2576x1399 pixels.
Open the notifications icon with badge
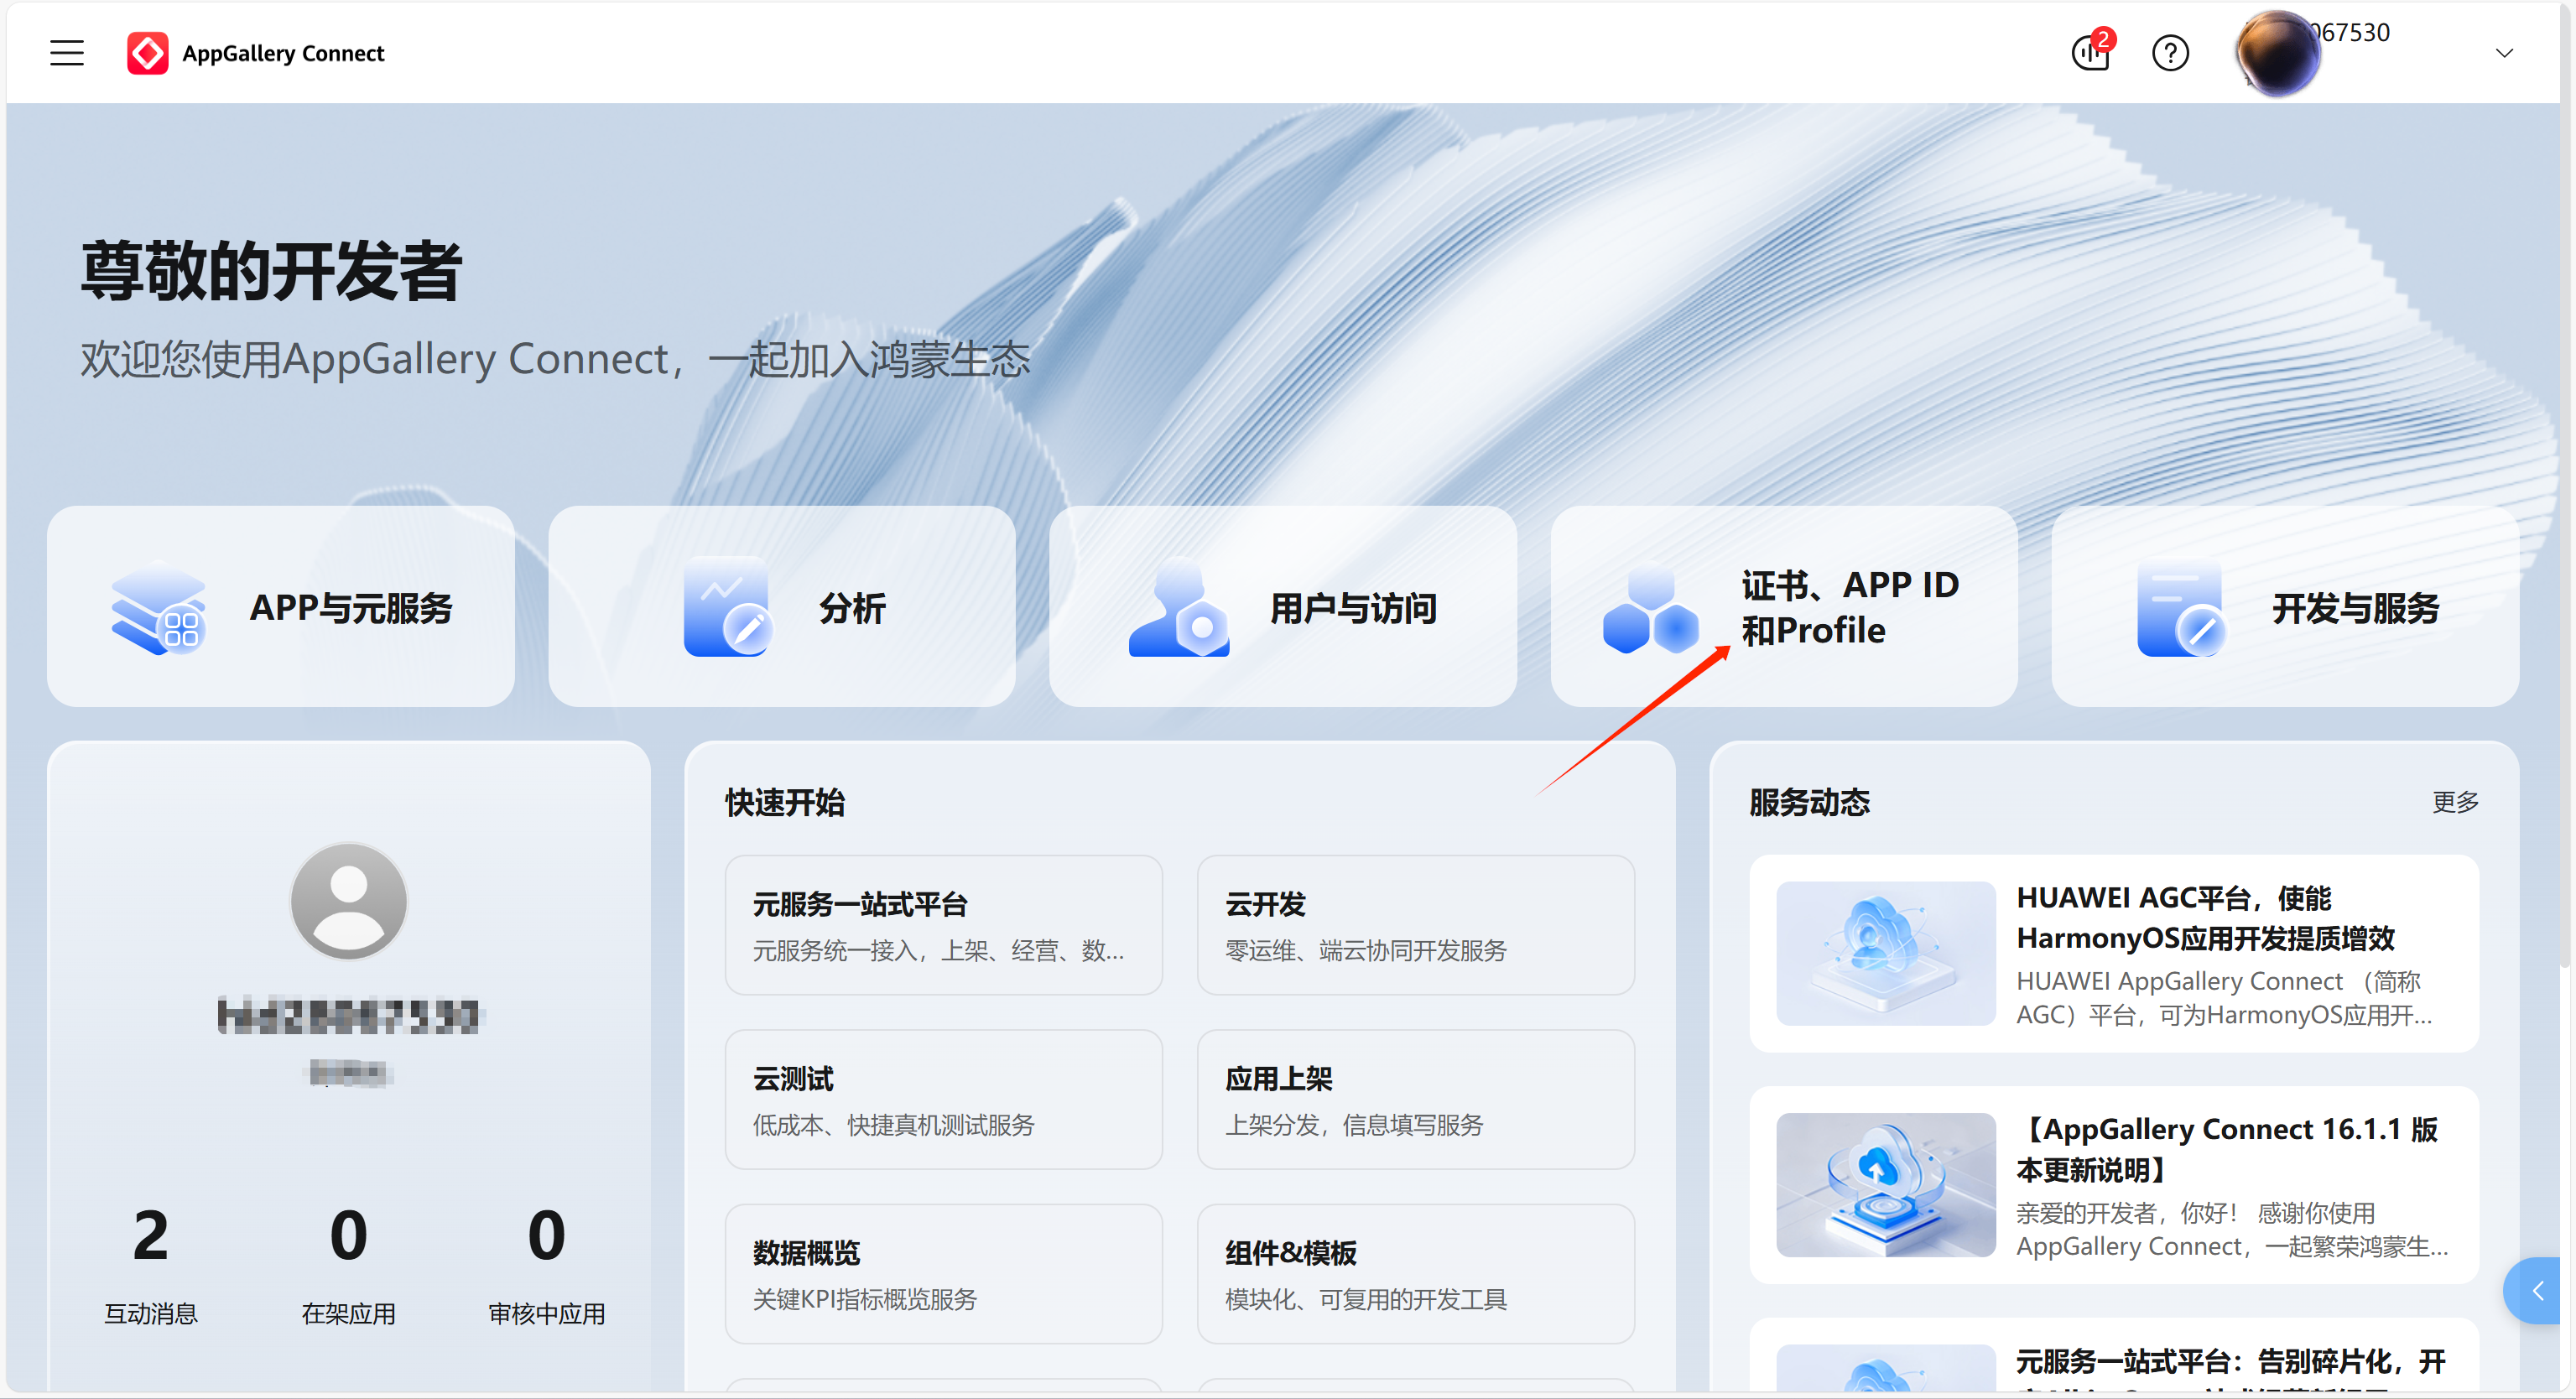2090,52
